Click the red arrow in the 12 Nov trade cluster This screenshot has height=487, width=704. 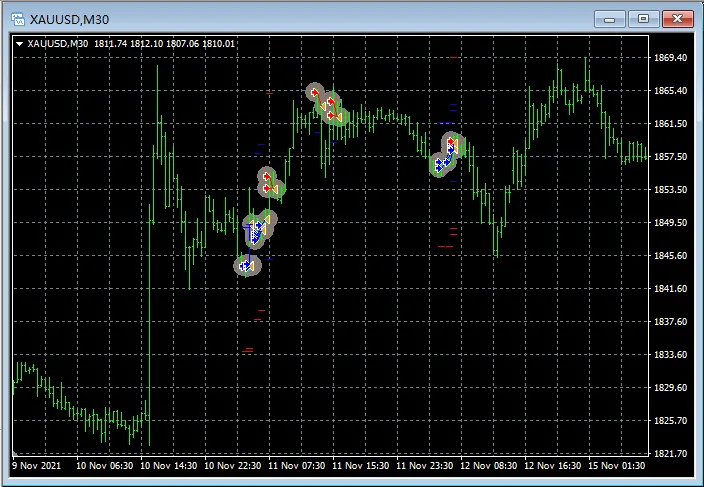[x=452, y=144]
